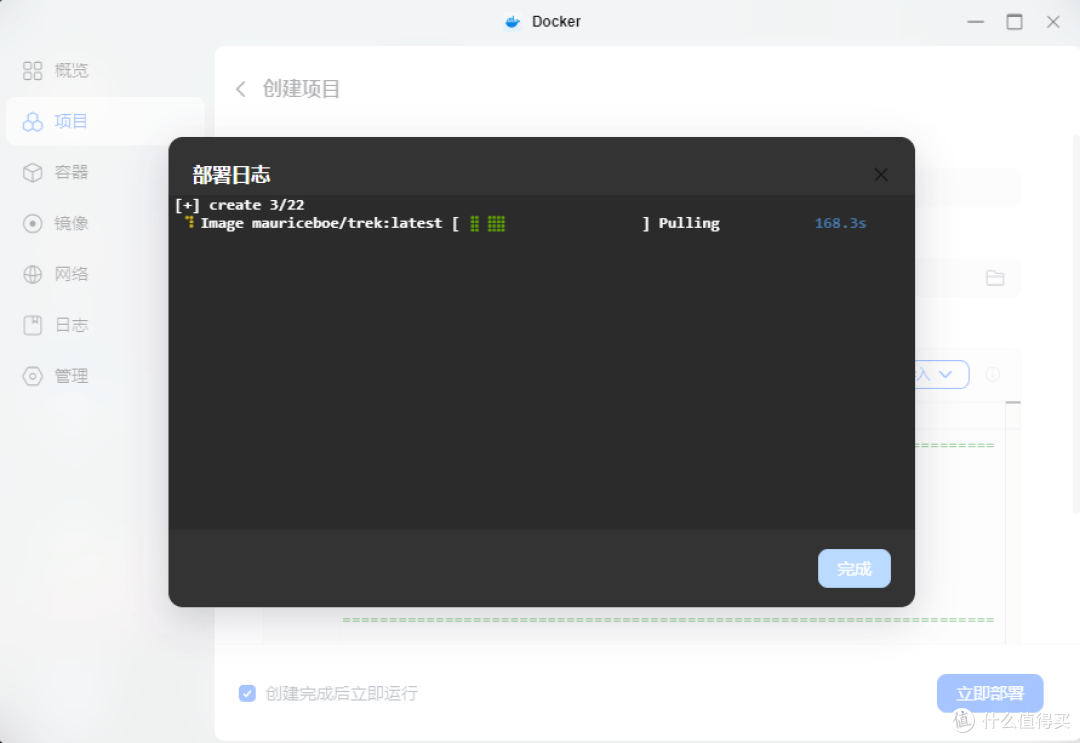The width and height of the screenshot is (1080, 743).
Task: Click the 镜像 disc icon
Action: tap(32, 223)
